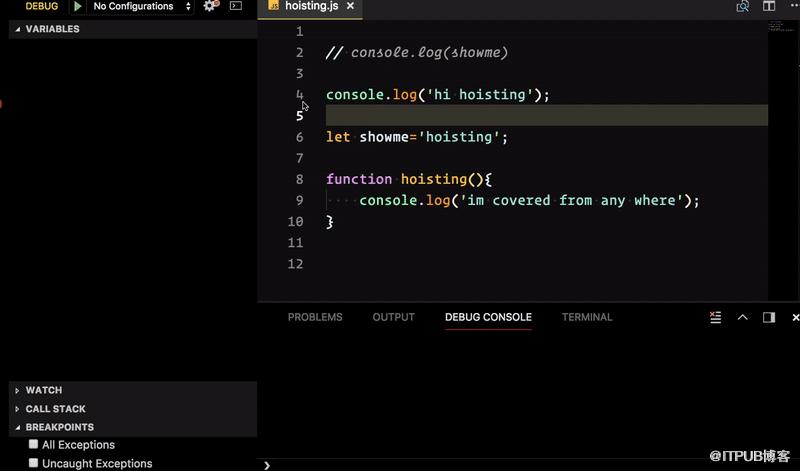800x471 pixels.
Task: Maximize panel with the up chevron
Action: [742, 317]
